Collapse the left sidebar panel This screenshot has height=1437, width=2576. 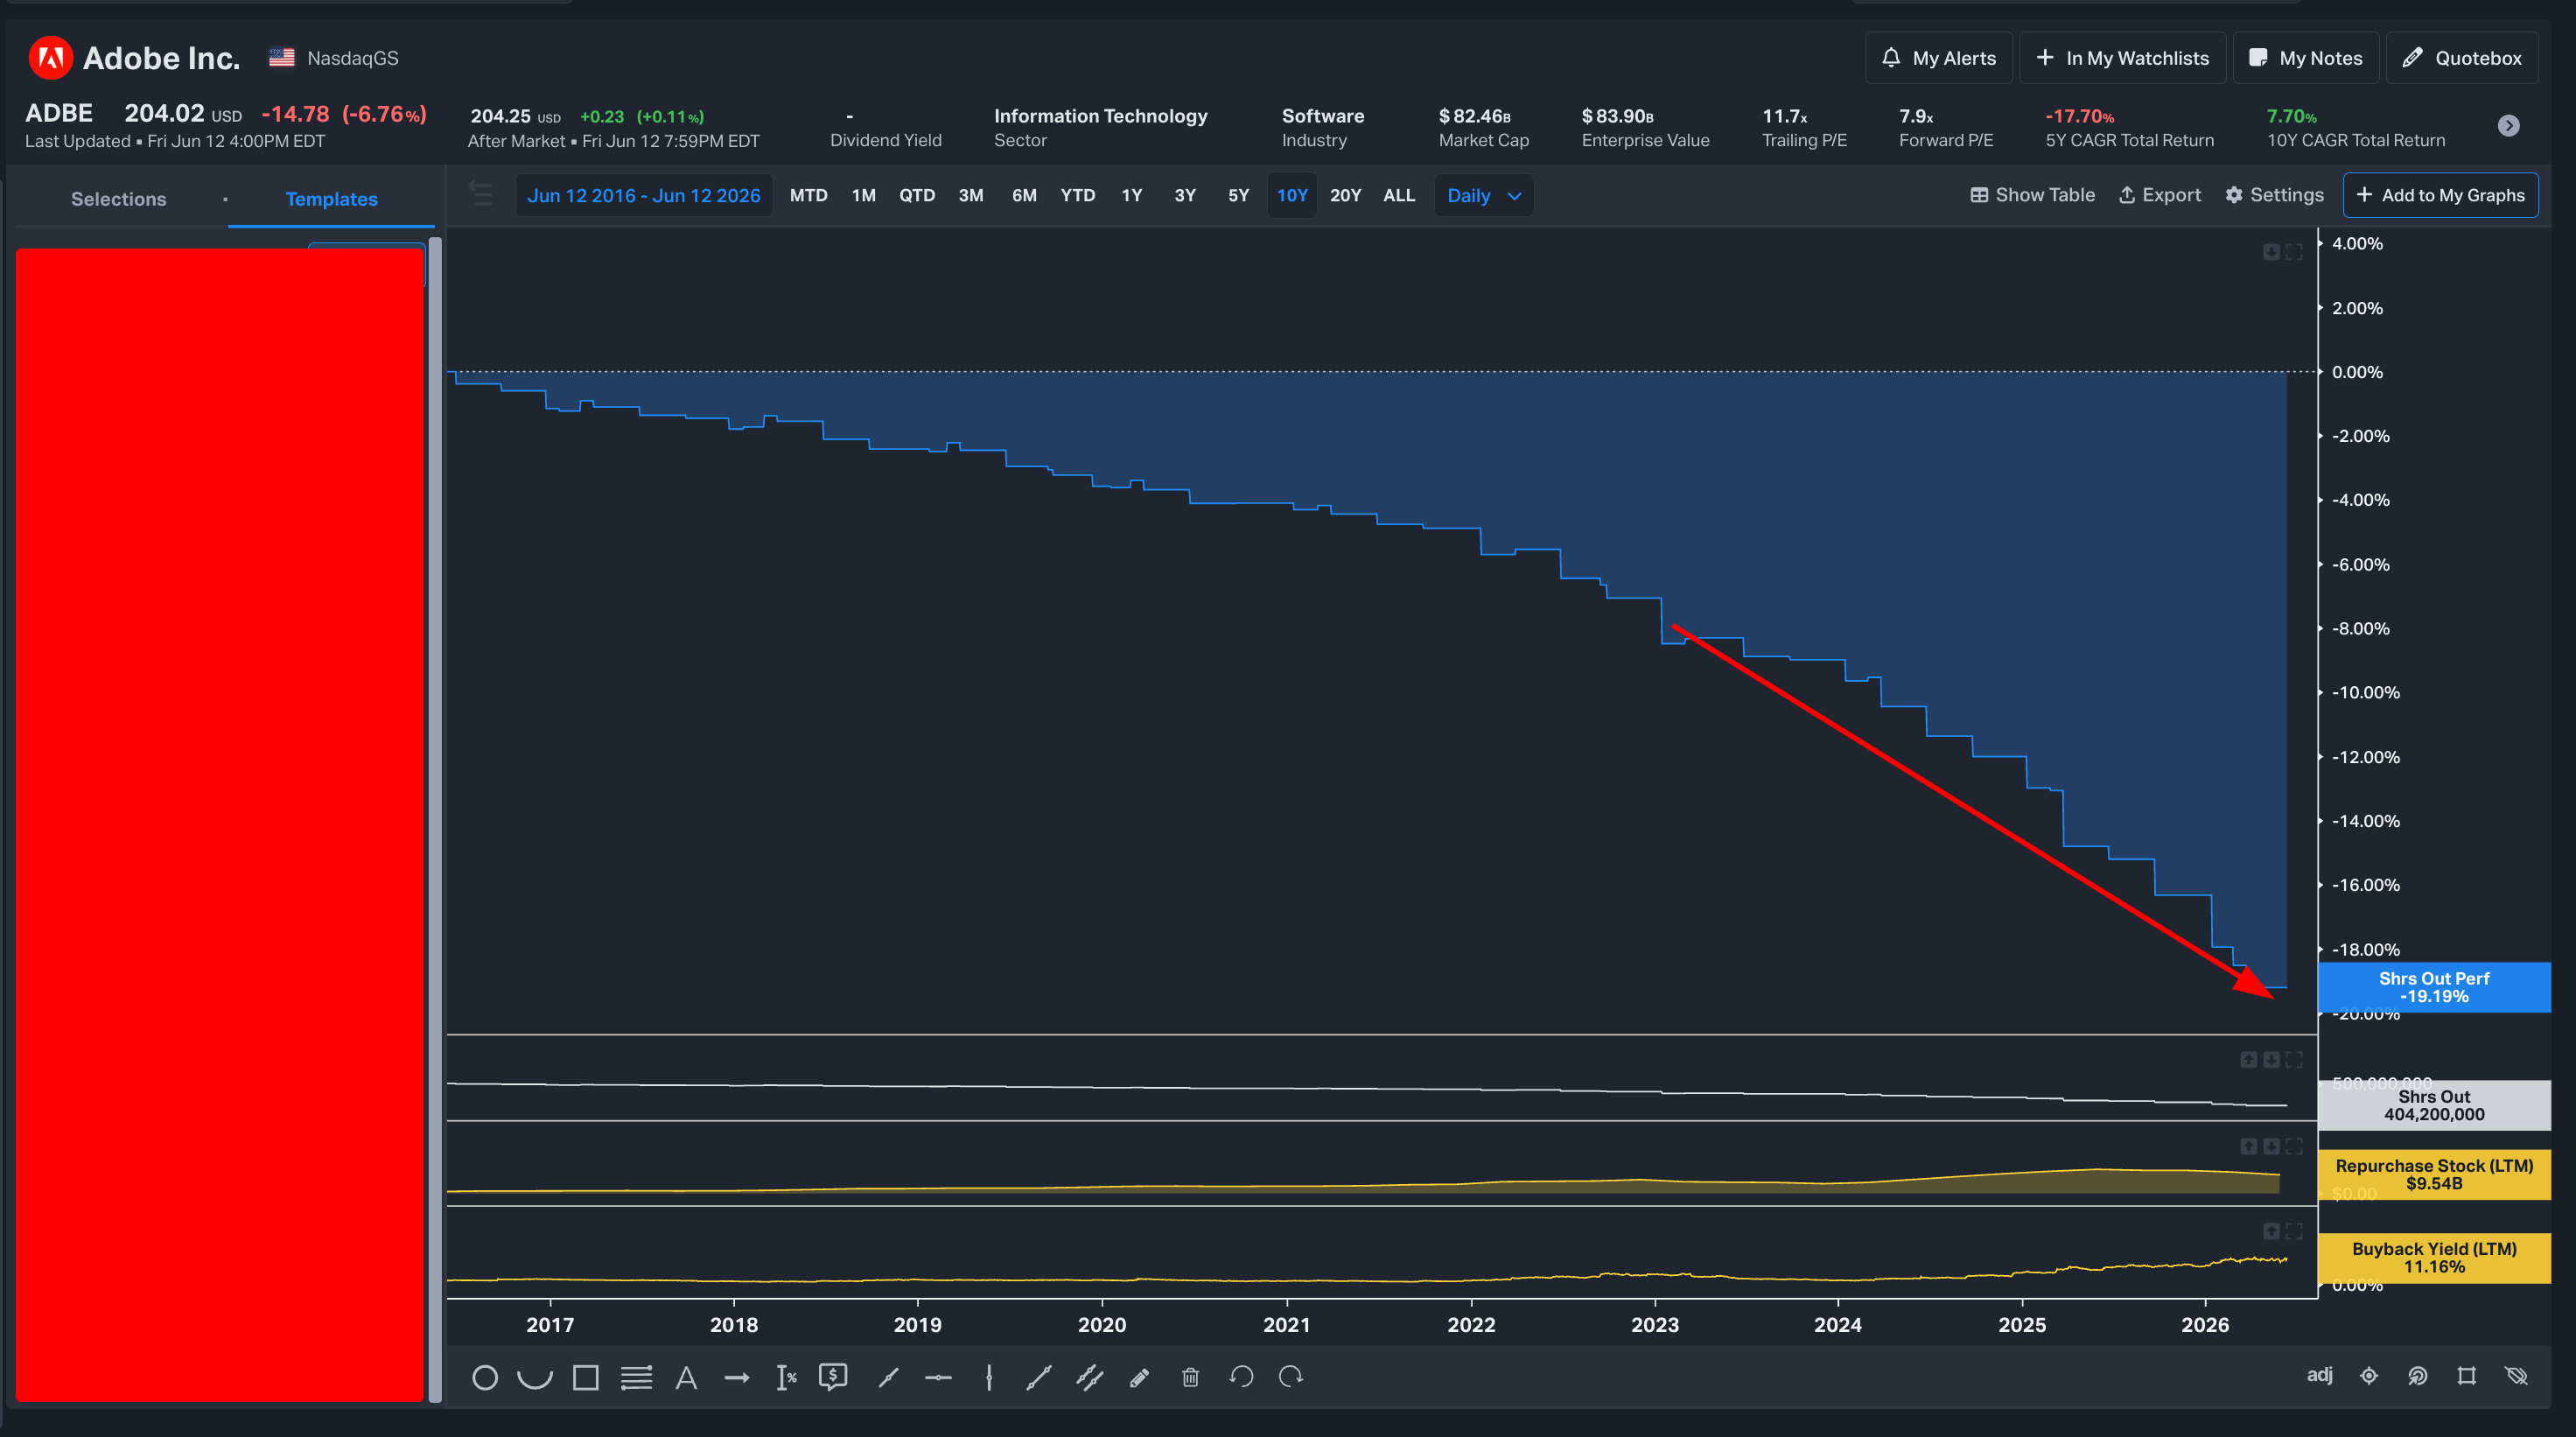coord(481,194)
